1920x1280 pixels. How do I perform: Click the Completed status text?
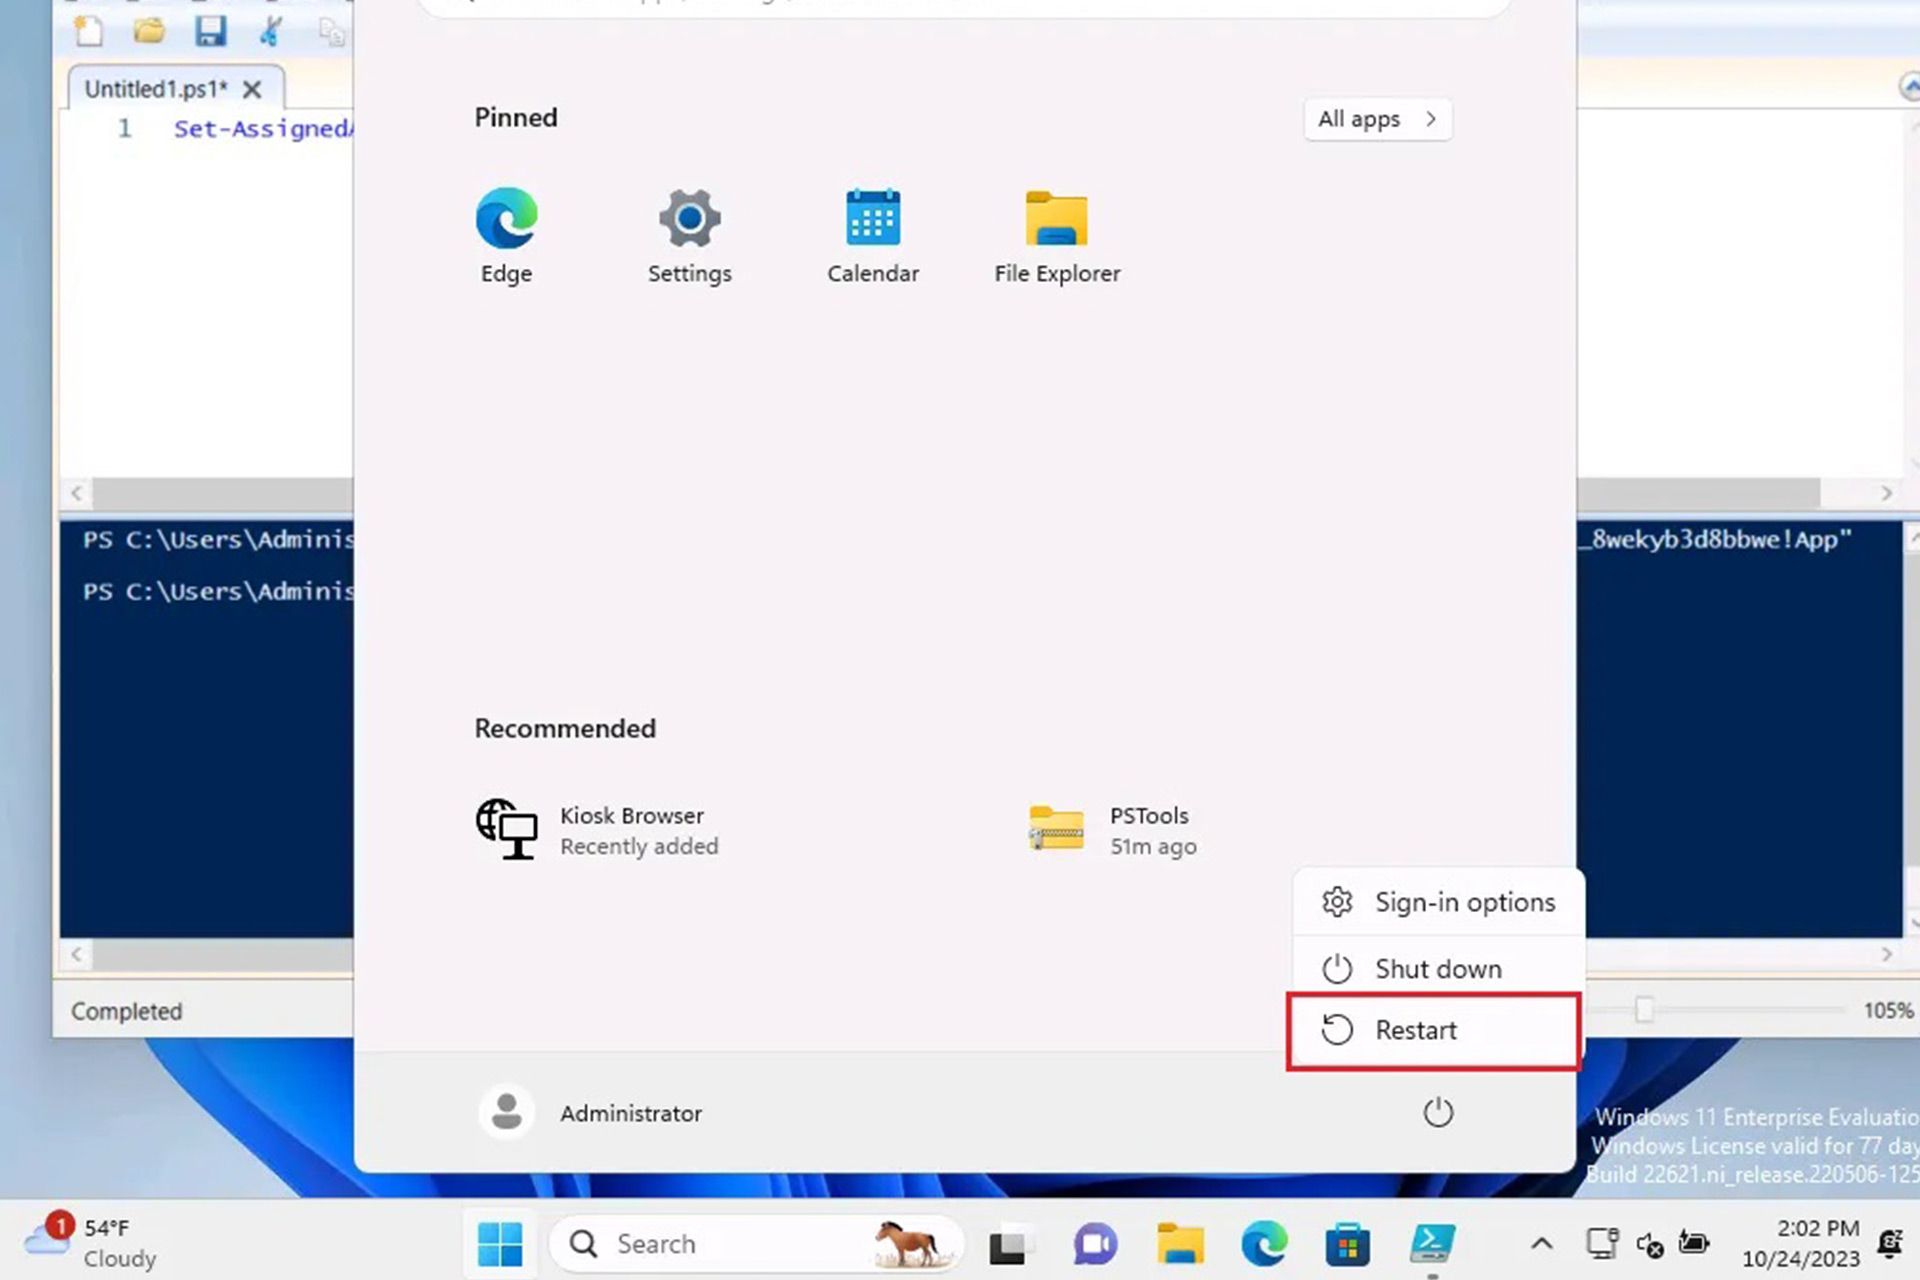tap(126, 1011)
